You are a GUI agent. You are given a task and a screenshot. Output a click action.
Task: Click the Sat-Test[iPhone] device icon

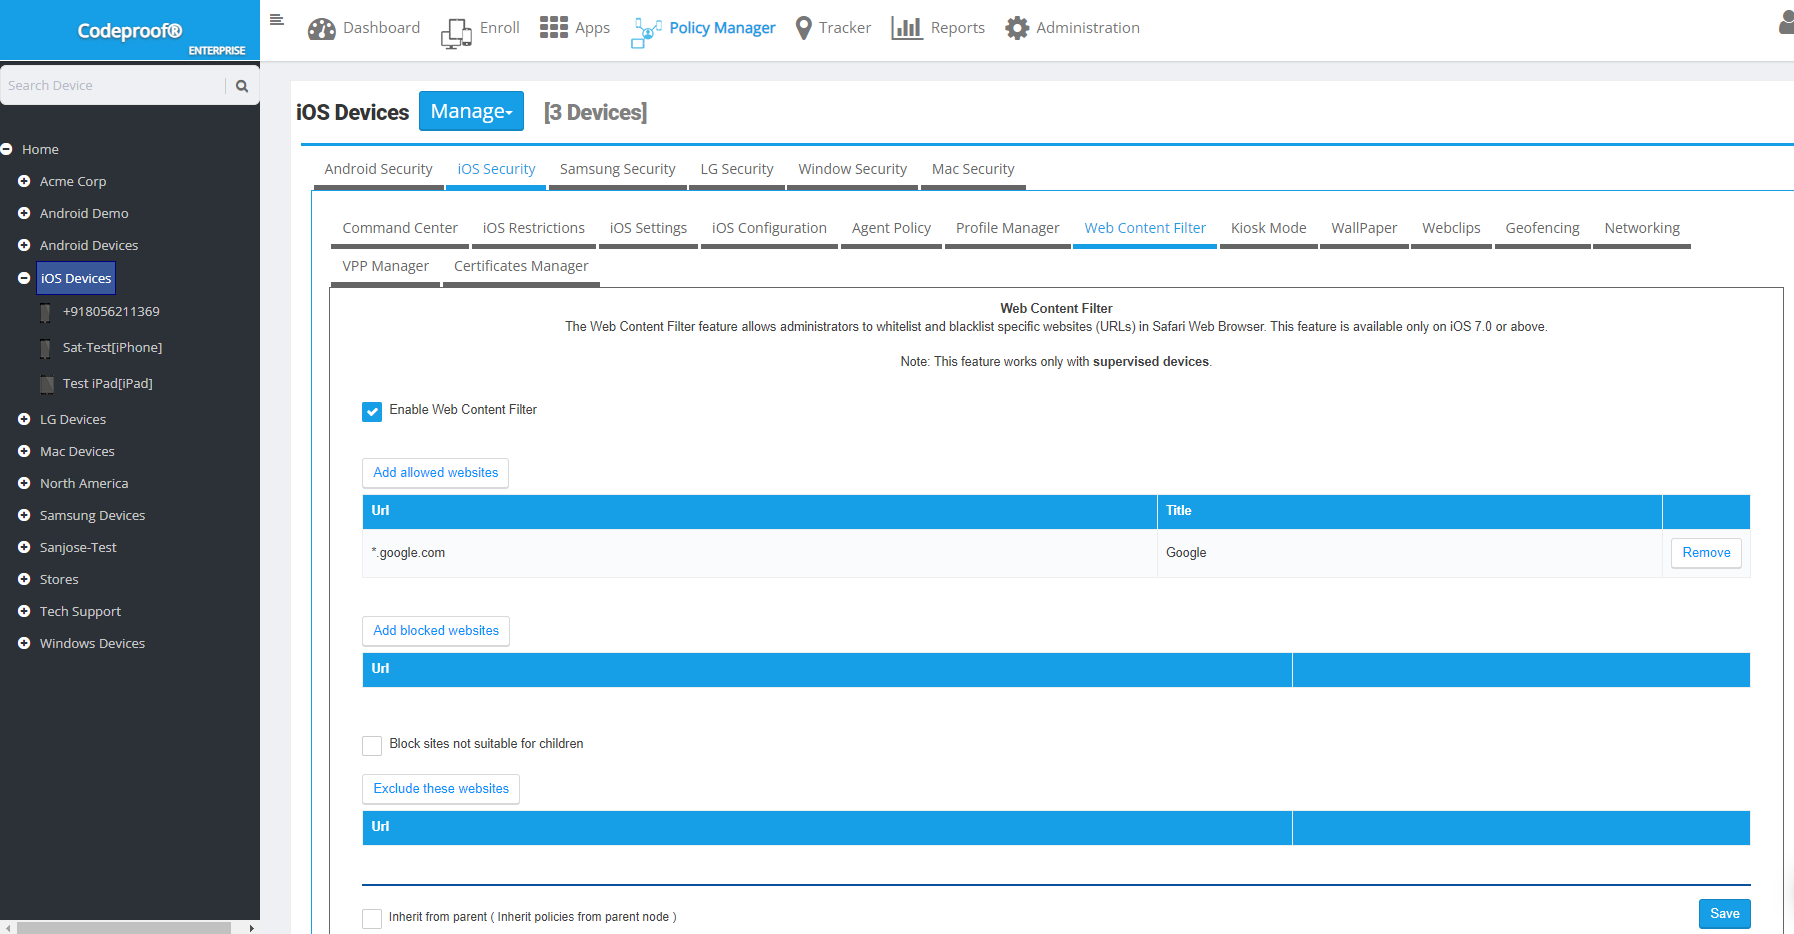[45, 349]
